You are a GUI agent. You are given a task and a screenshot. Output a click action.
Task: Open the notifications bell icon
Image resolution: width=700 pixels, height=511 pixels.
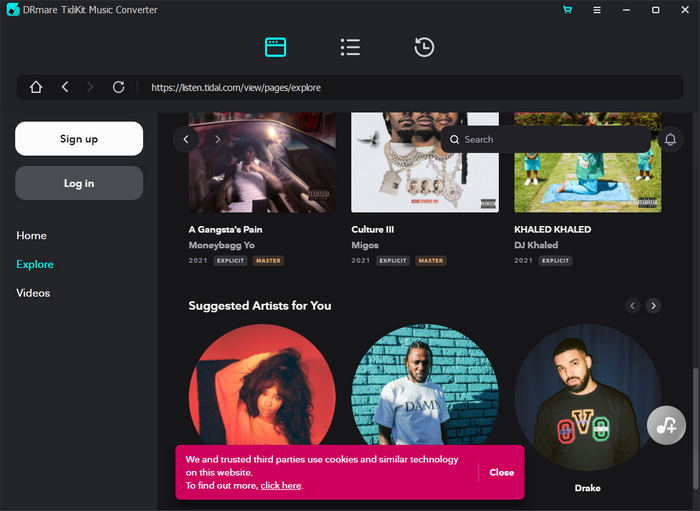click(x=670, y=140)
